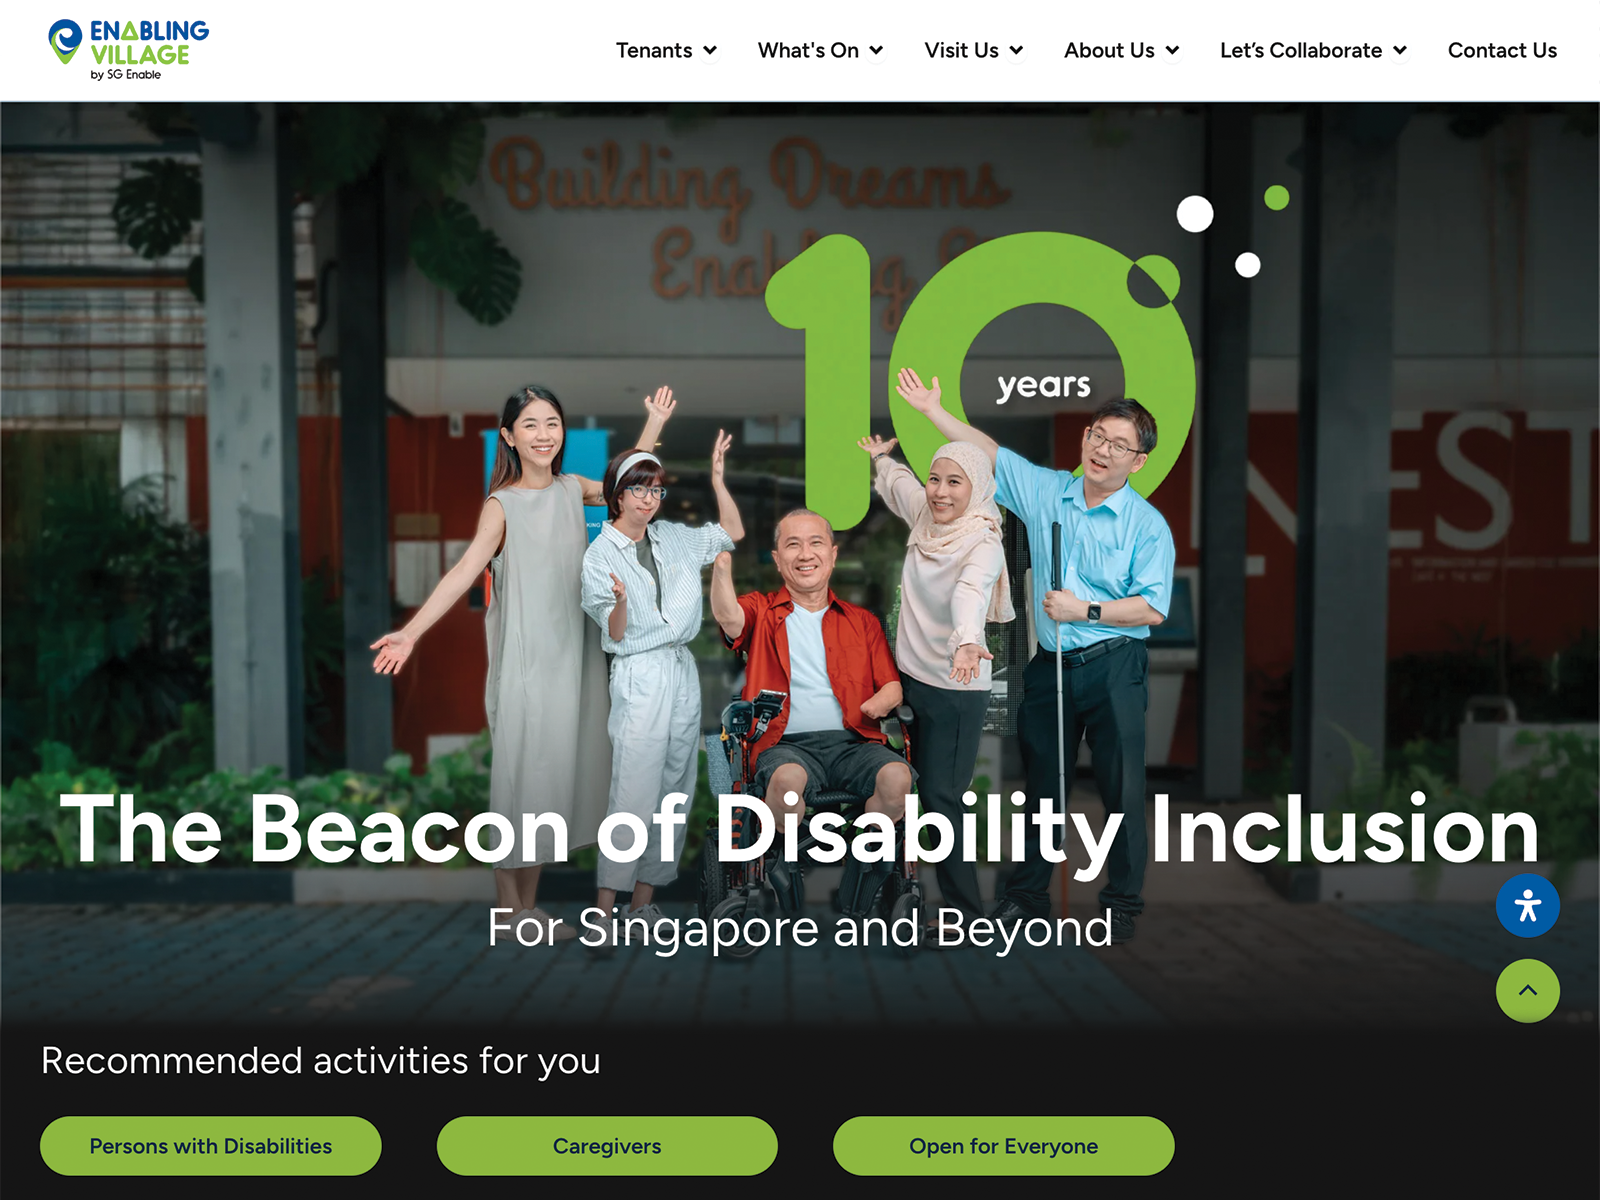This screenshot has height=1200, width=1600.
Task: Select the Visit Us menu item
Action: (961, 50)
